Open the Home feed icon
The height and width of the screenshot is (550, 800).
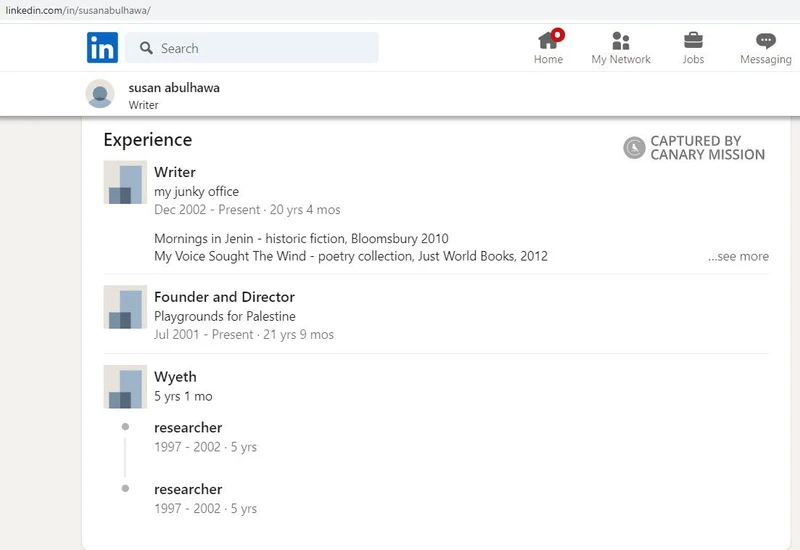coord(548,41)
